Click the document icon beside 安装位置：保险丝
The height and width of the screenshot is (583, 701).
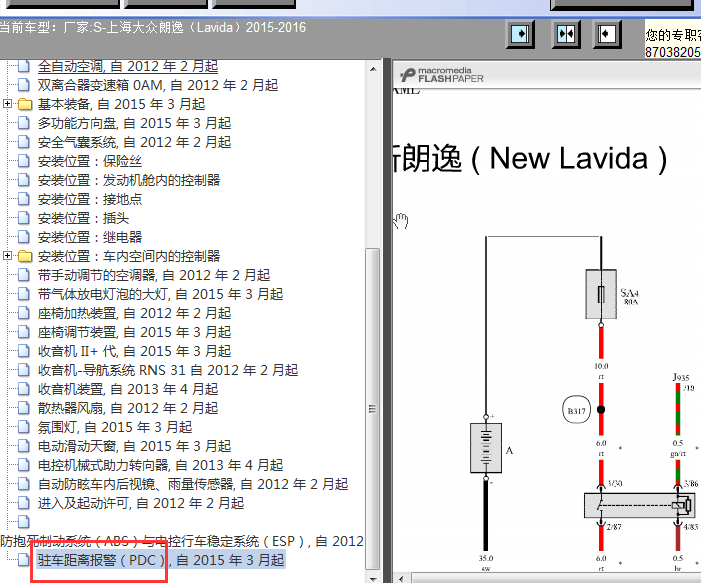pos(24,161)
